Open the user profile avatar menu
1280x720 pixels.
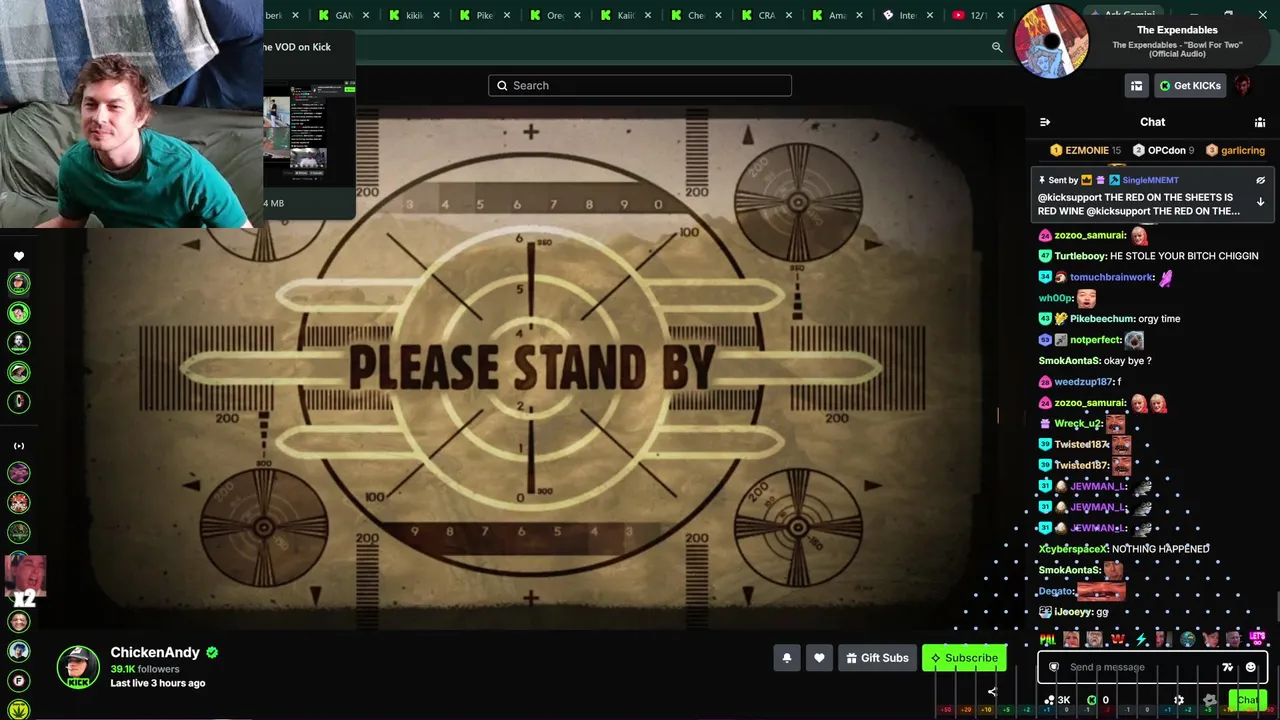[1243, 86]
